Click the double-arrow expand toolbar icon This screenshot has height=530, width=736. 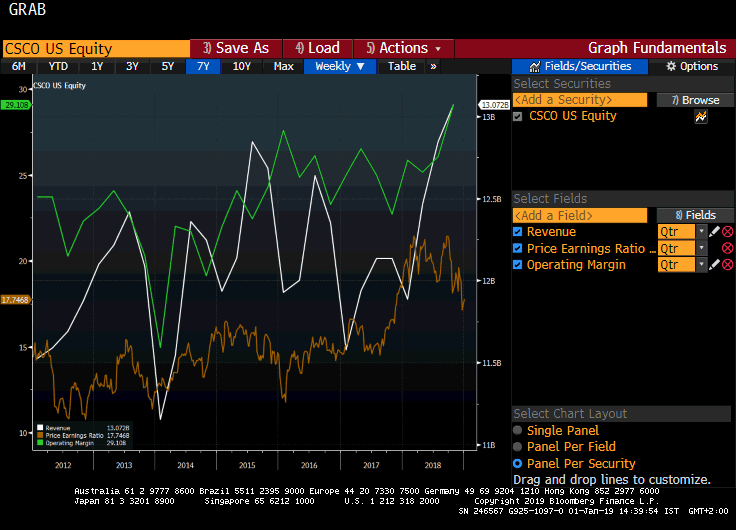[x=433, y=66]
